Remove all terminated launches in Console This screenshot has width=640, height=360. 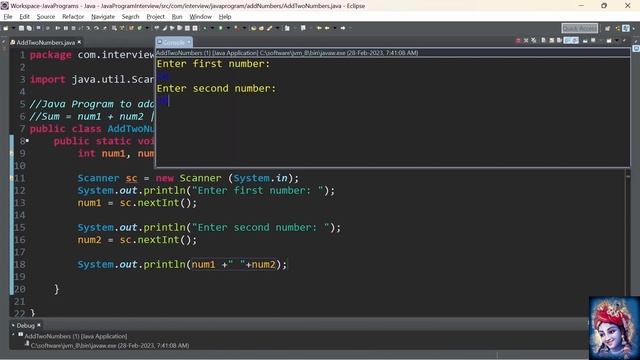(x=533, y=40)
